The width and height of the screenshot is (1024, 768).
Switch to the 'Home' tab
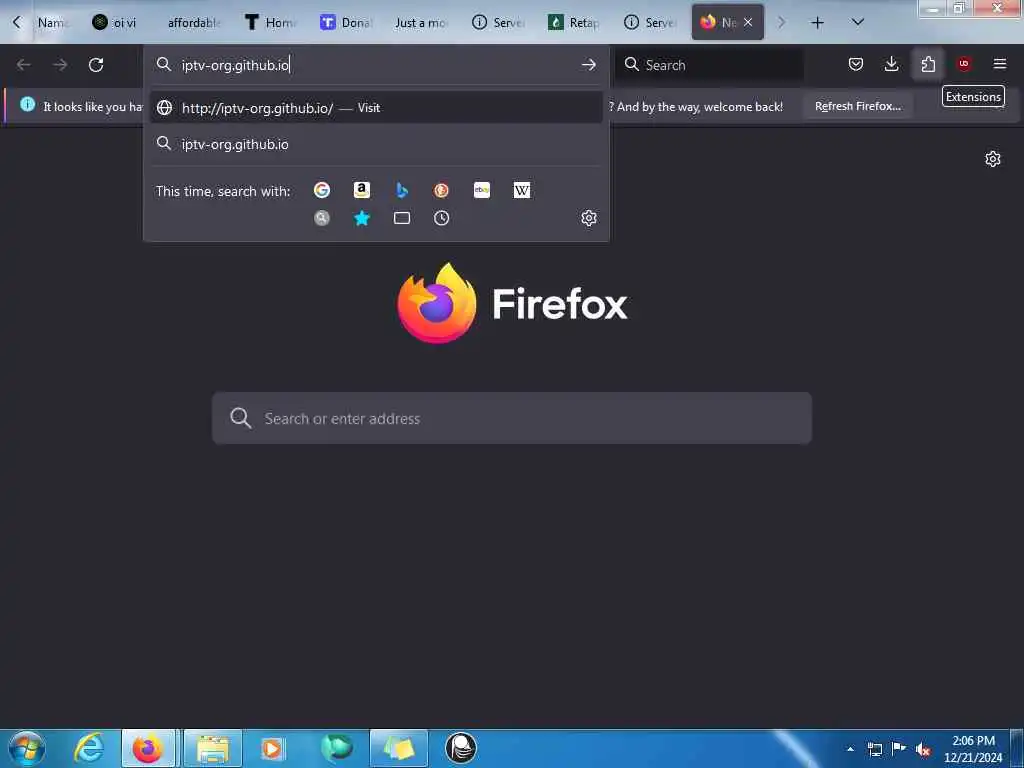click(x=270, y=23)
